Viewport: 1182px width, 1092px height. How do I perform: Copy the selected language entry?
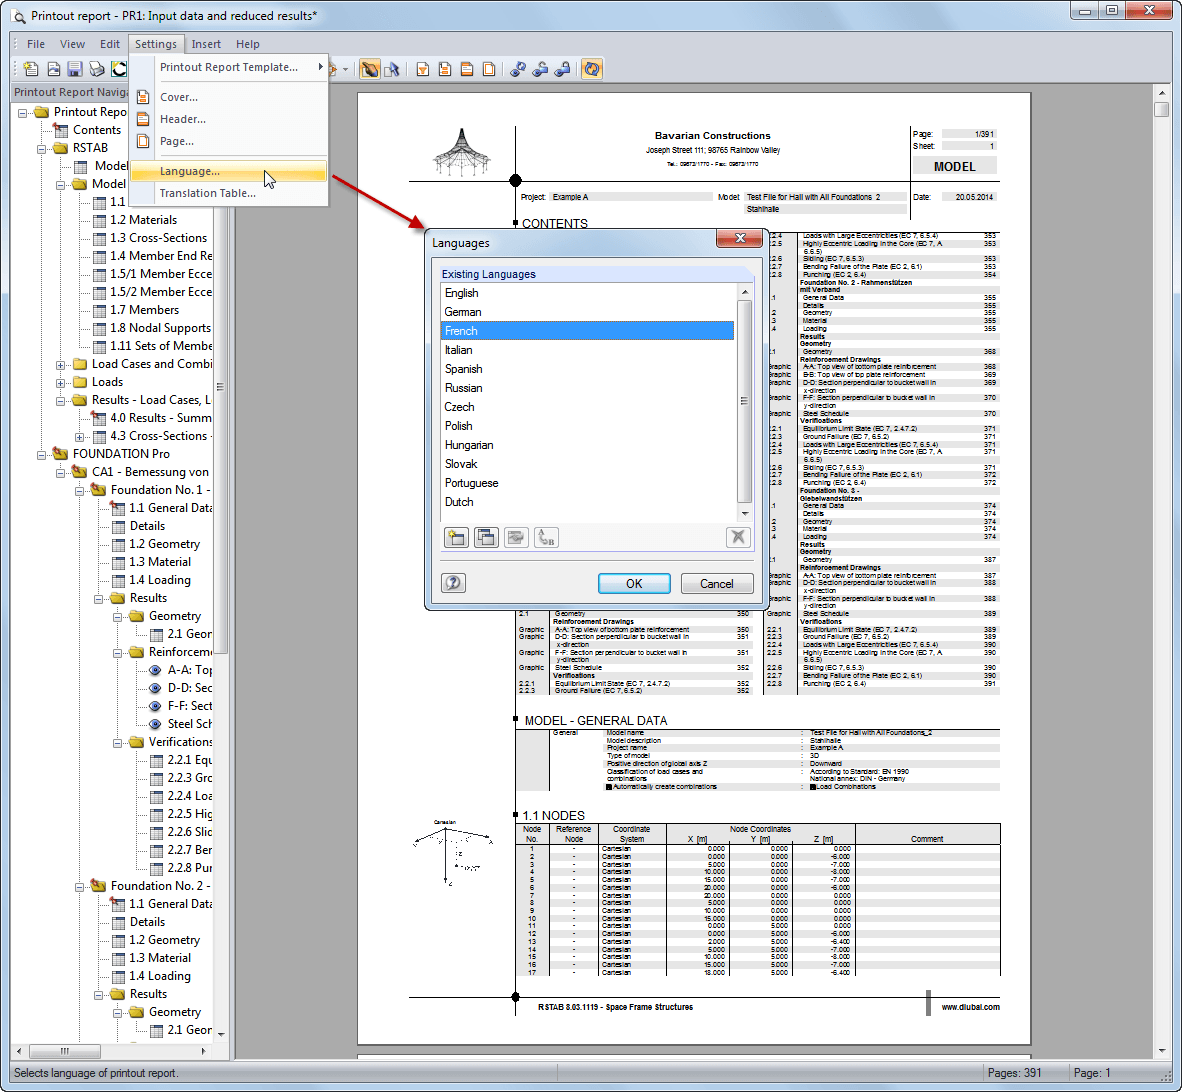tap(486, 537)
